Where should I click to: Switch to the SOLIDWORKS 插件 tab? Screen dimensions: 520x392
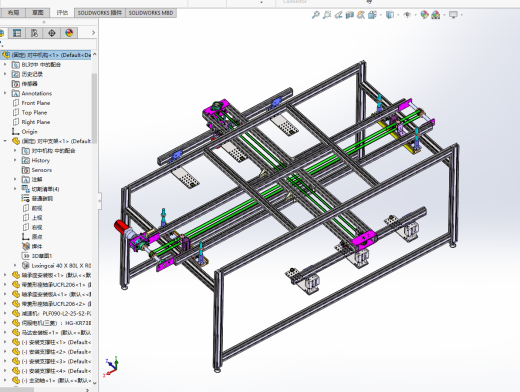point(100,13)
